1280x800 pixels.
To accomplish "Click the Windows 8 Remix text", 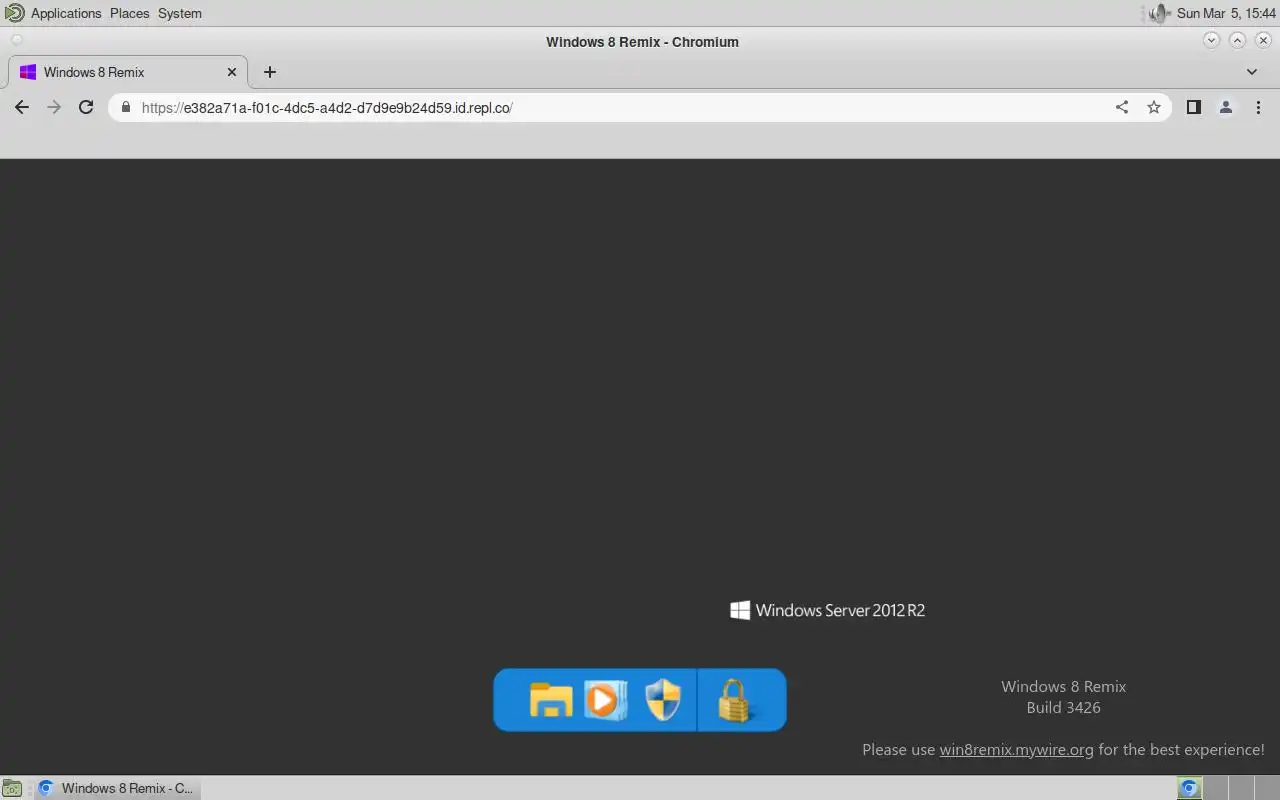I will click(x=1063, y=686).
